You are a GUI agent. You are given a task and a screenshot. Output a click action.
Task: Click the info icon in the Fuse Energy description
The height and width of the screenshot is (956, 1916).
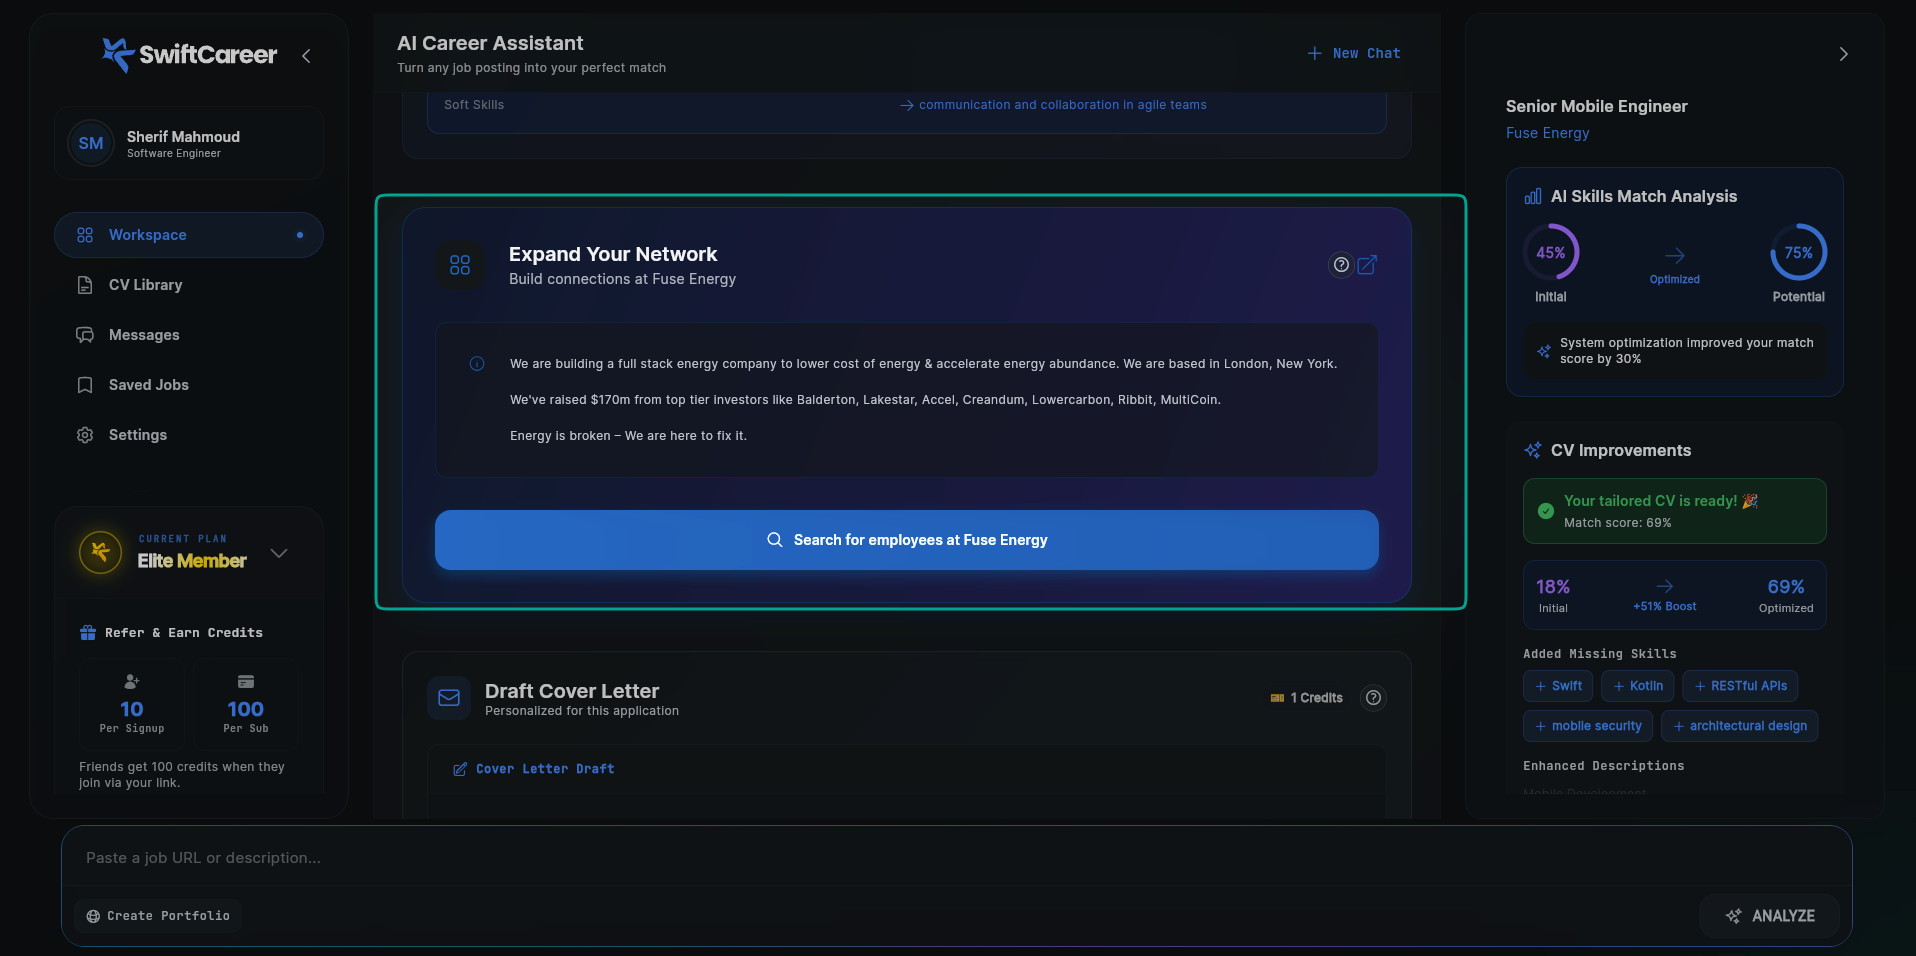tap(476, 363)
